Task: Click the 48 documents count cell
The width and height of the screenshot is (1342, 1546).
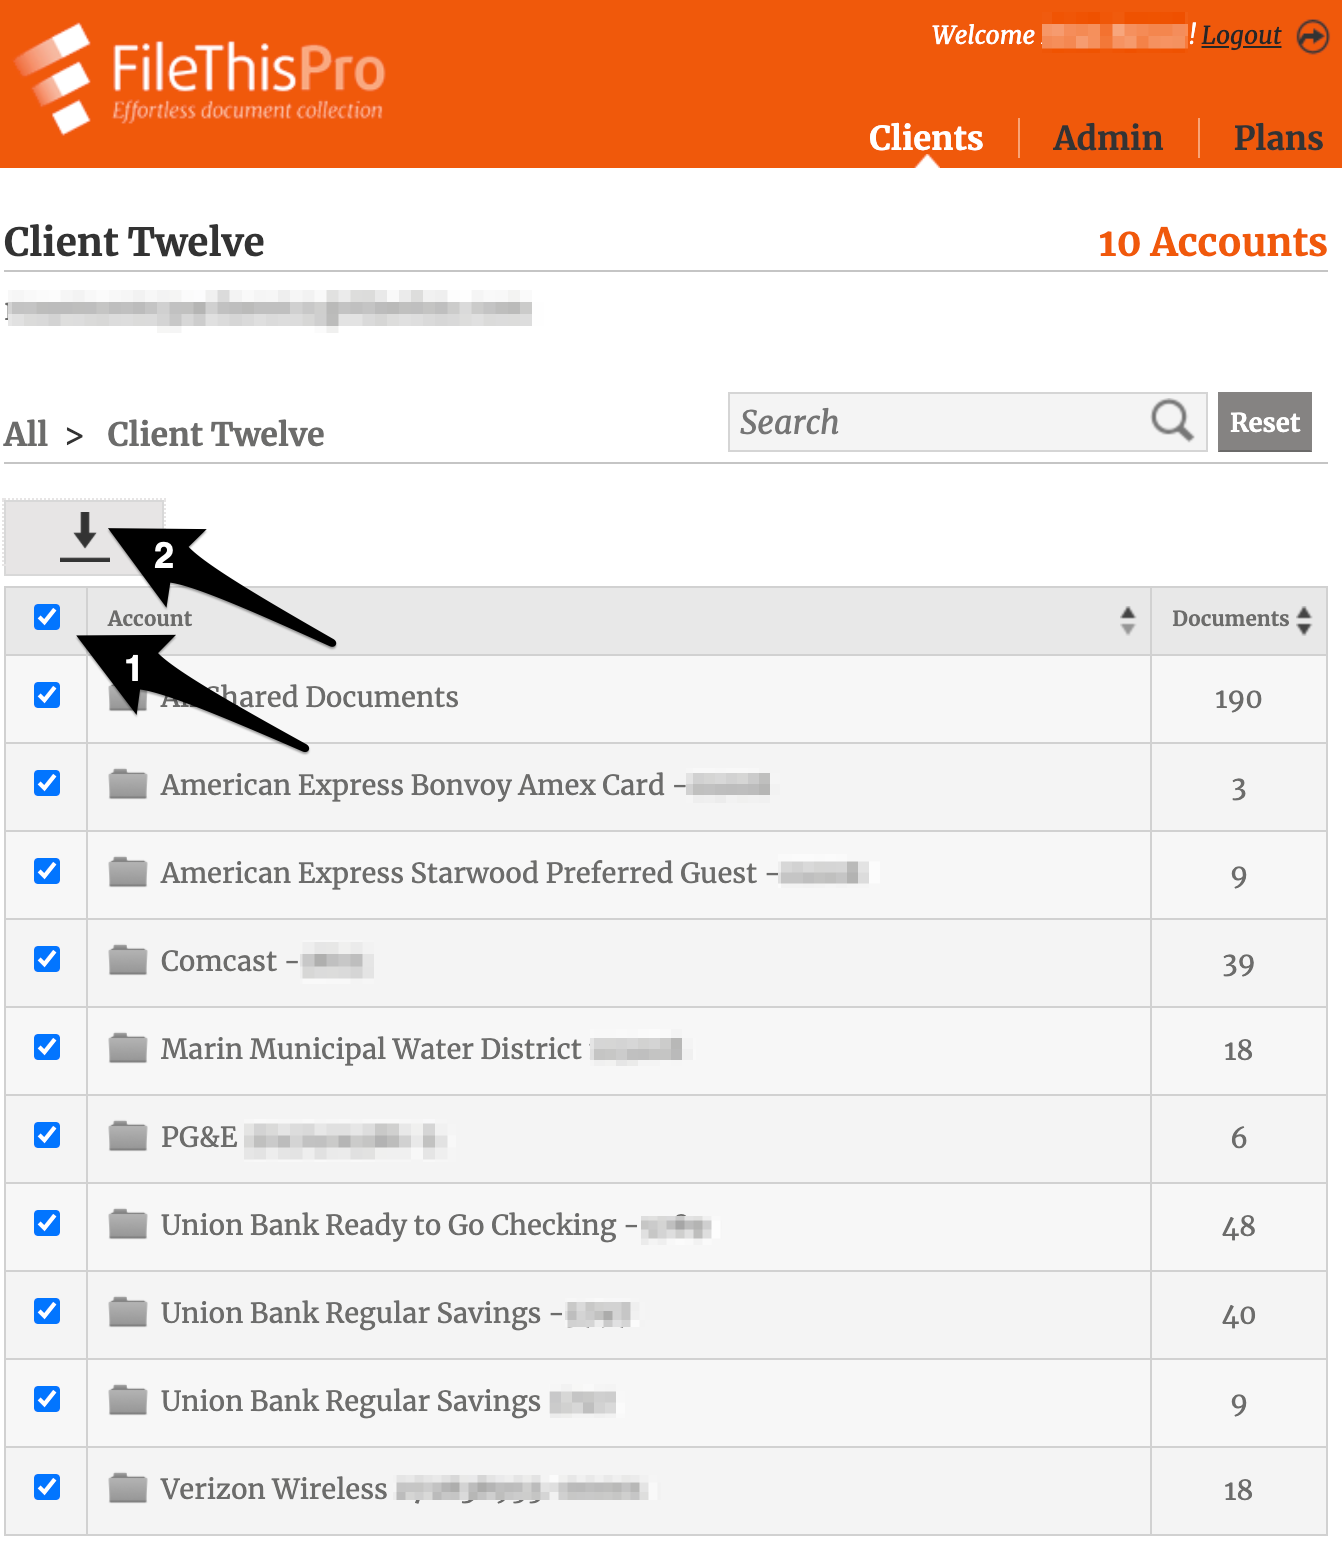Action: coord(1238,1227)
